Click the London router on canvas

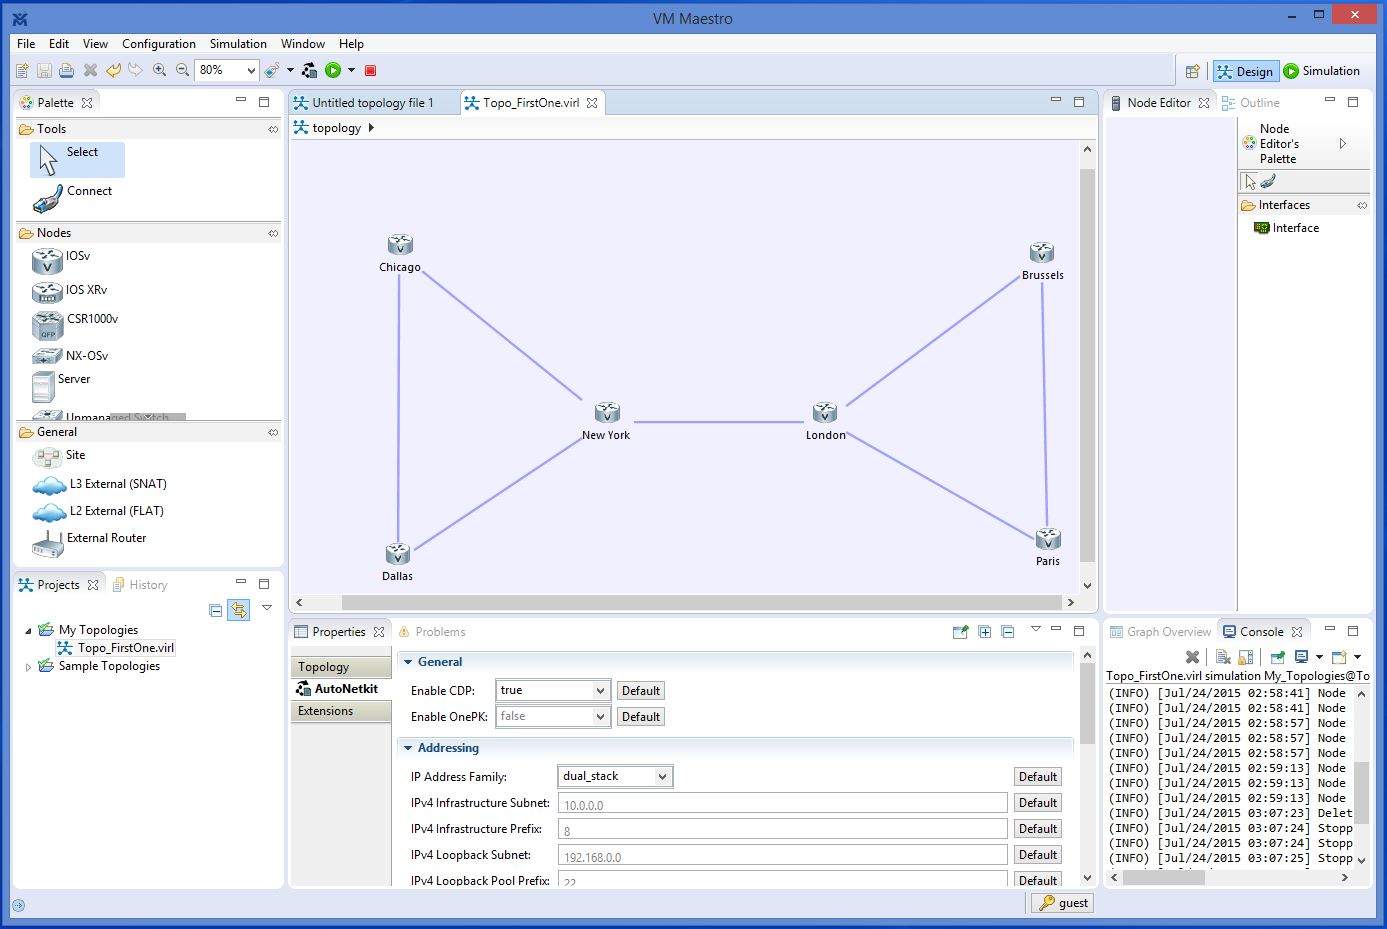coord(825,413)
